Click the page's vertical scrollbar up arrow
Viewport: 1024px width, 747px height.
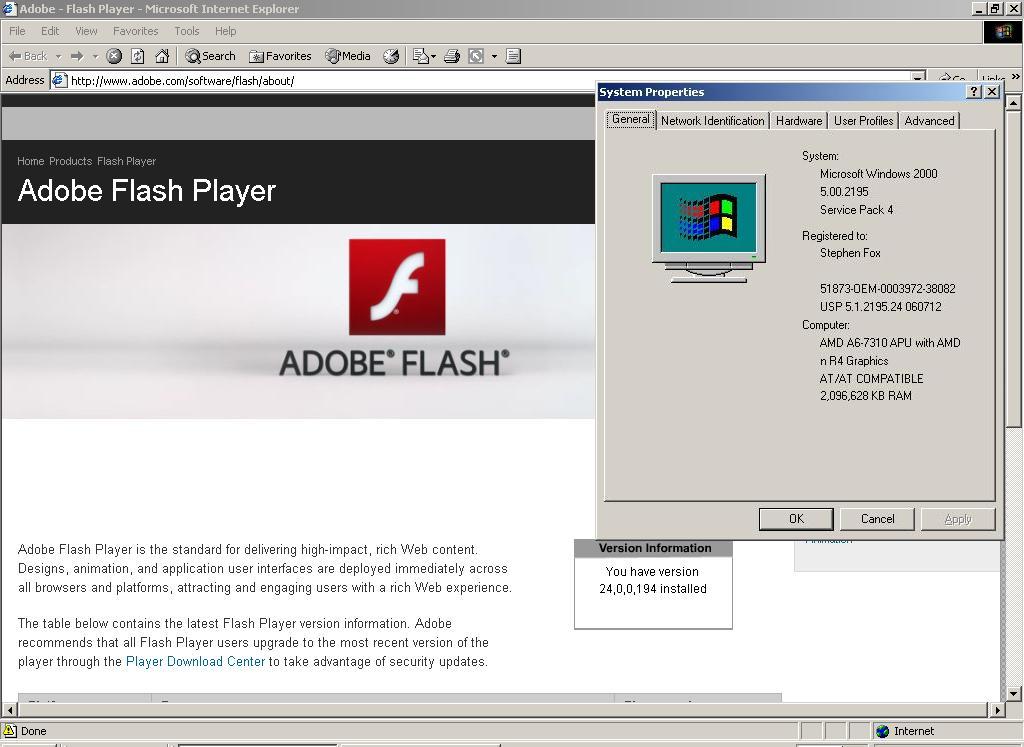(x=1013, y=103)
